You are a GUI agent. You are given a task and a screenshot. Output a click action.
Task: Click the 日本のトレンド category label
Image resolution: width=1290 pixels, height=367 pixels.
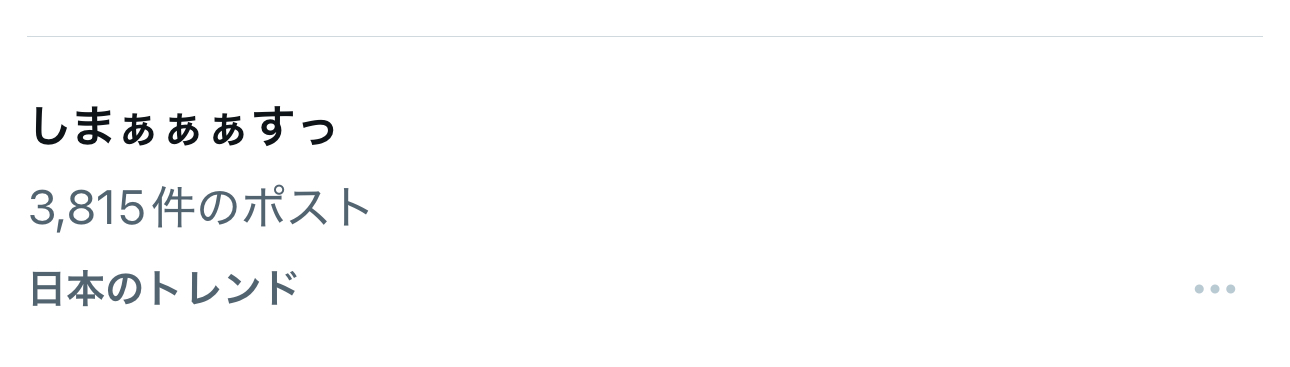pyautogui.click(x=164, y=289)
